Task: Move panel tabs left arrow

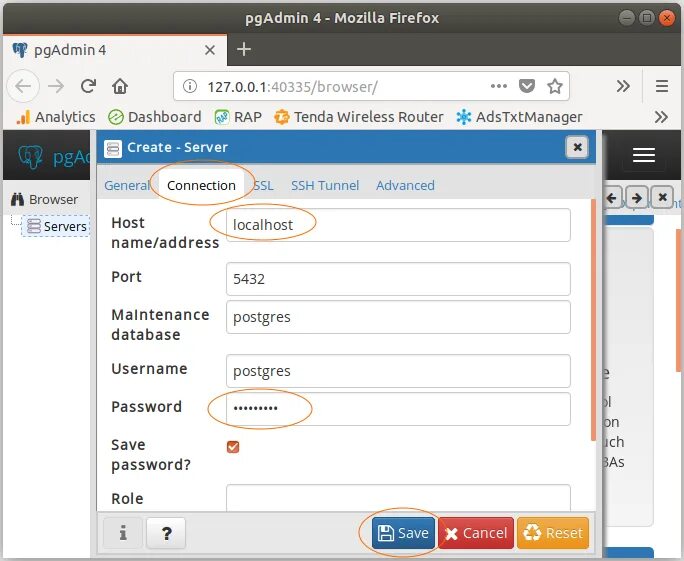Action: 612,198
